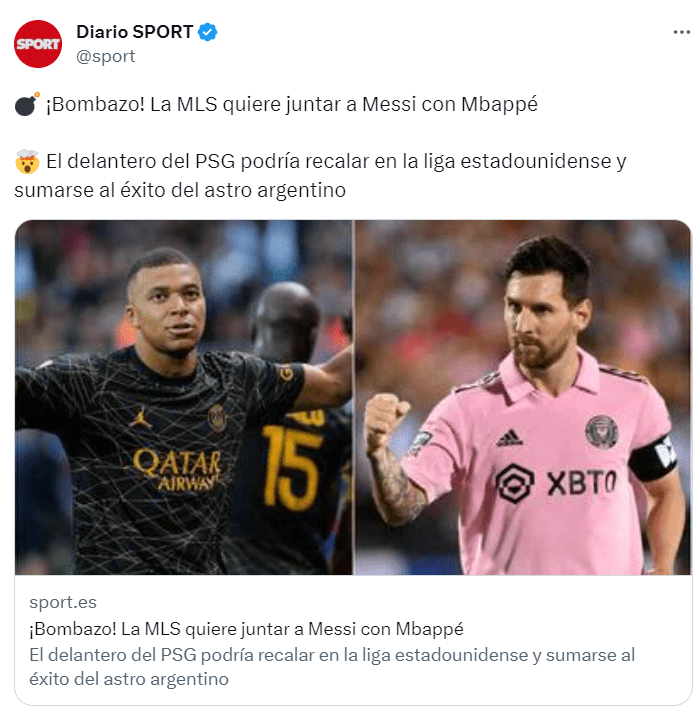Click the Diario SPORT red profile avatar
Screen dimensions: 700x712
point(38,44)
